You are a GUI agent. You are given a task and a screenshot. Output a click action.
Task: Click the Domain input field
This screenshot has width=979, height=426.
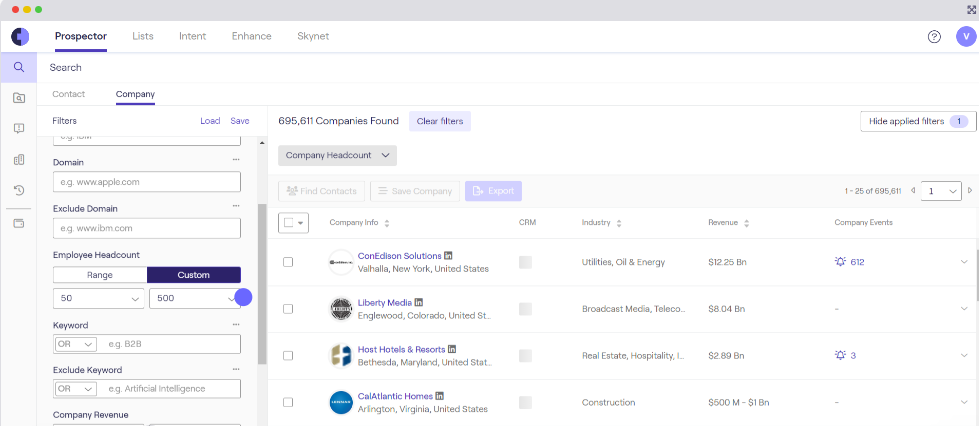pyautogui.click(x=147, y=182)
